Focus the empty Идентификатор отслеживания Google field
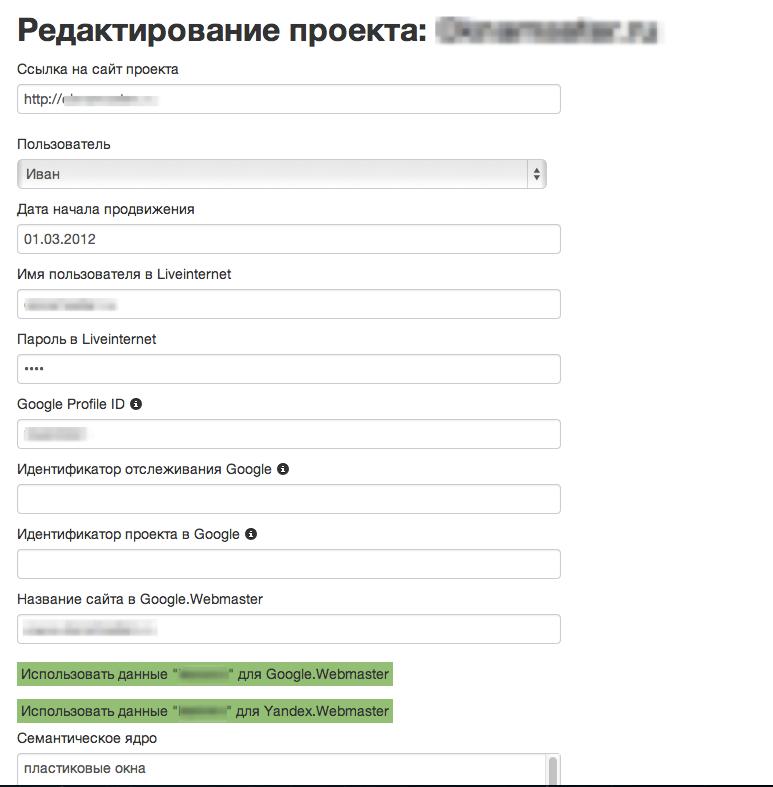The width and height of the screenshot is (773, 787). pos(289,499)
